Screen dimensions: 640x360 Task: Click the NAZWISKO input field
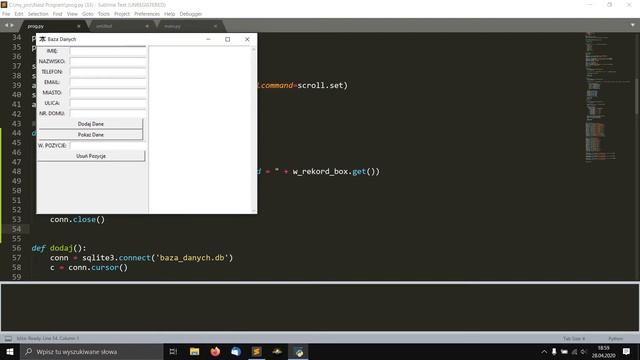coord(108,61)
